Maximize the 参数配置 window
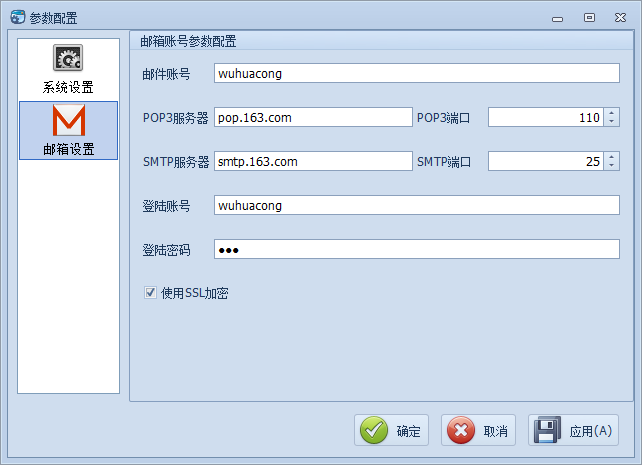The height and width of the screenshot is (465, 642). click(589, 18)
